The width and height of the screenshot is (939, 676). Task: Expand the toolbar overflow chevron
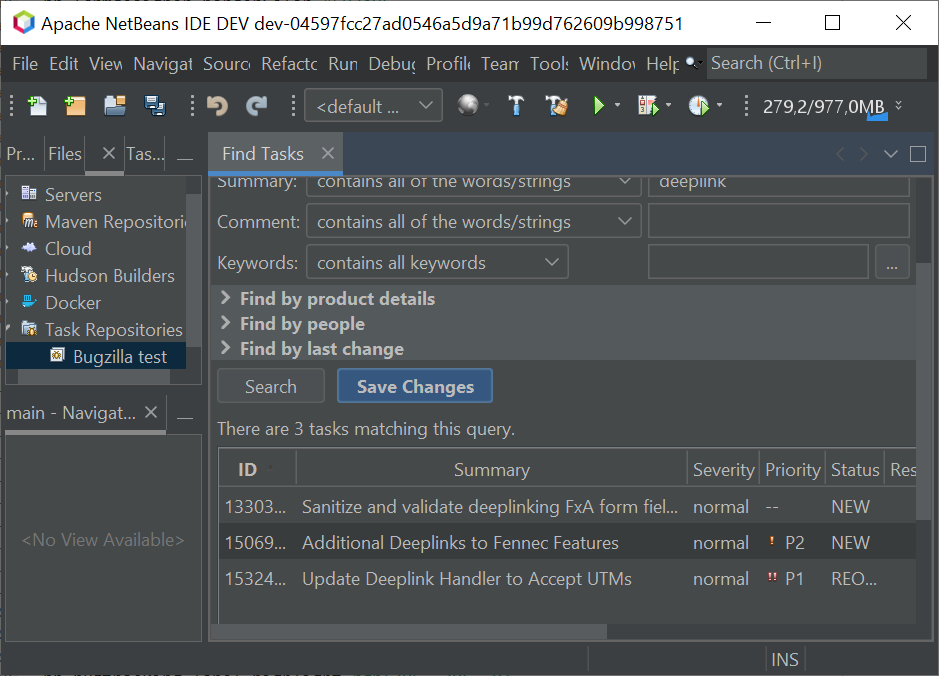[898, 105]
